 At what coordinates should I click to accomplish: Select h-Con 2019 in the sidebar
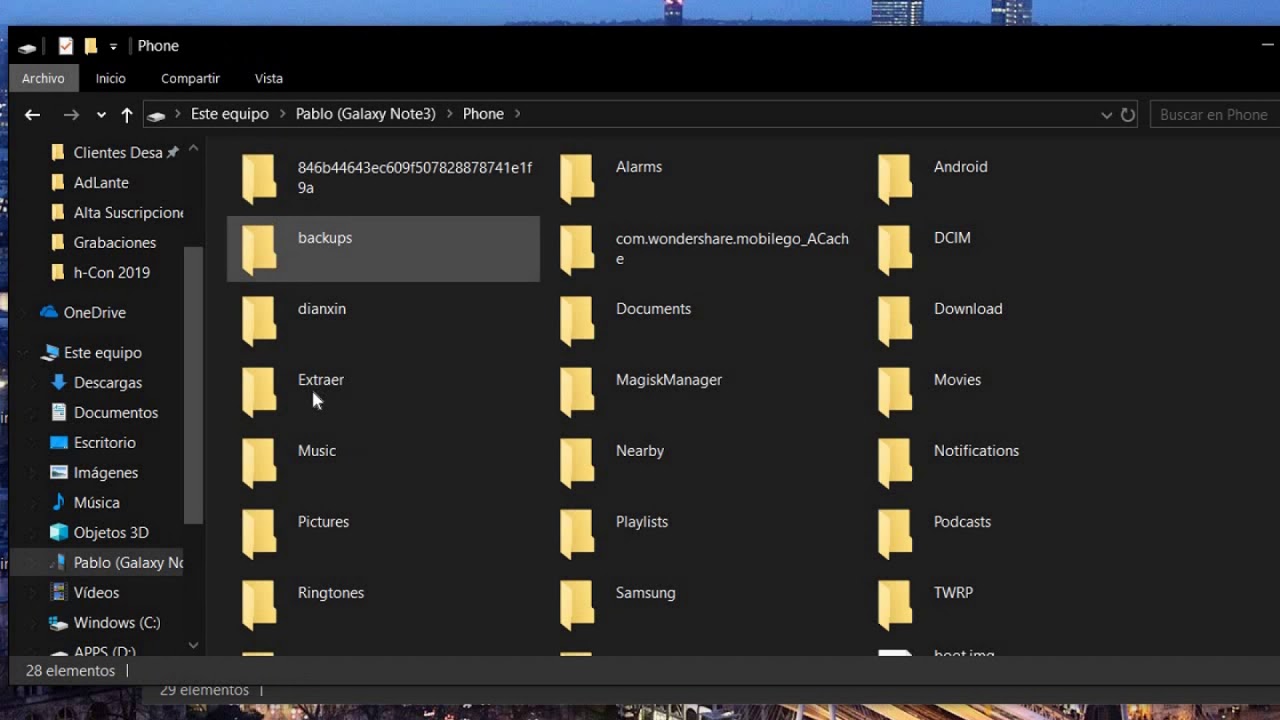(x=112, y=272)
